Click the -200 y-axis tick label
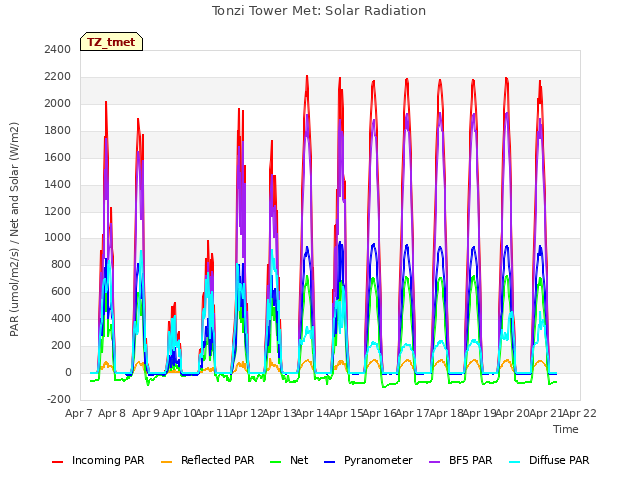 59,399
